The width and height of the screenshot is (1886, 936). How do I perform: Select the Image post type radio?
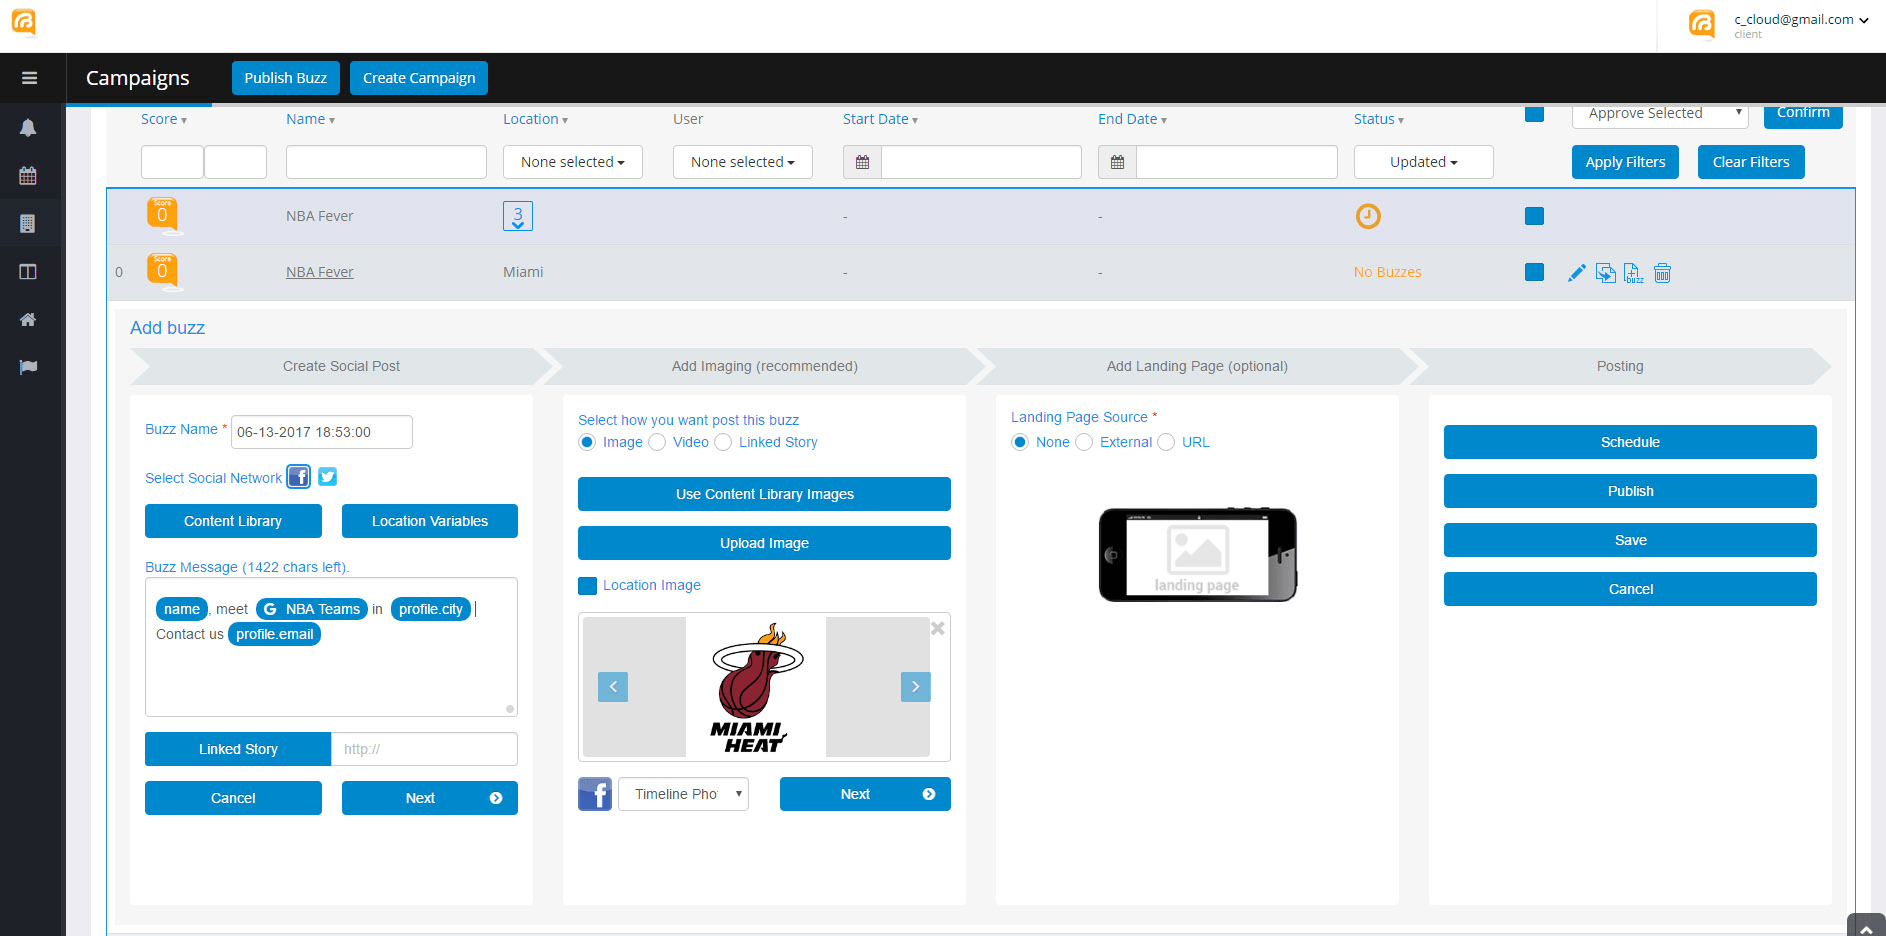[587, 442]
